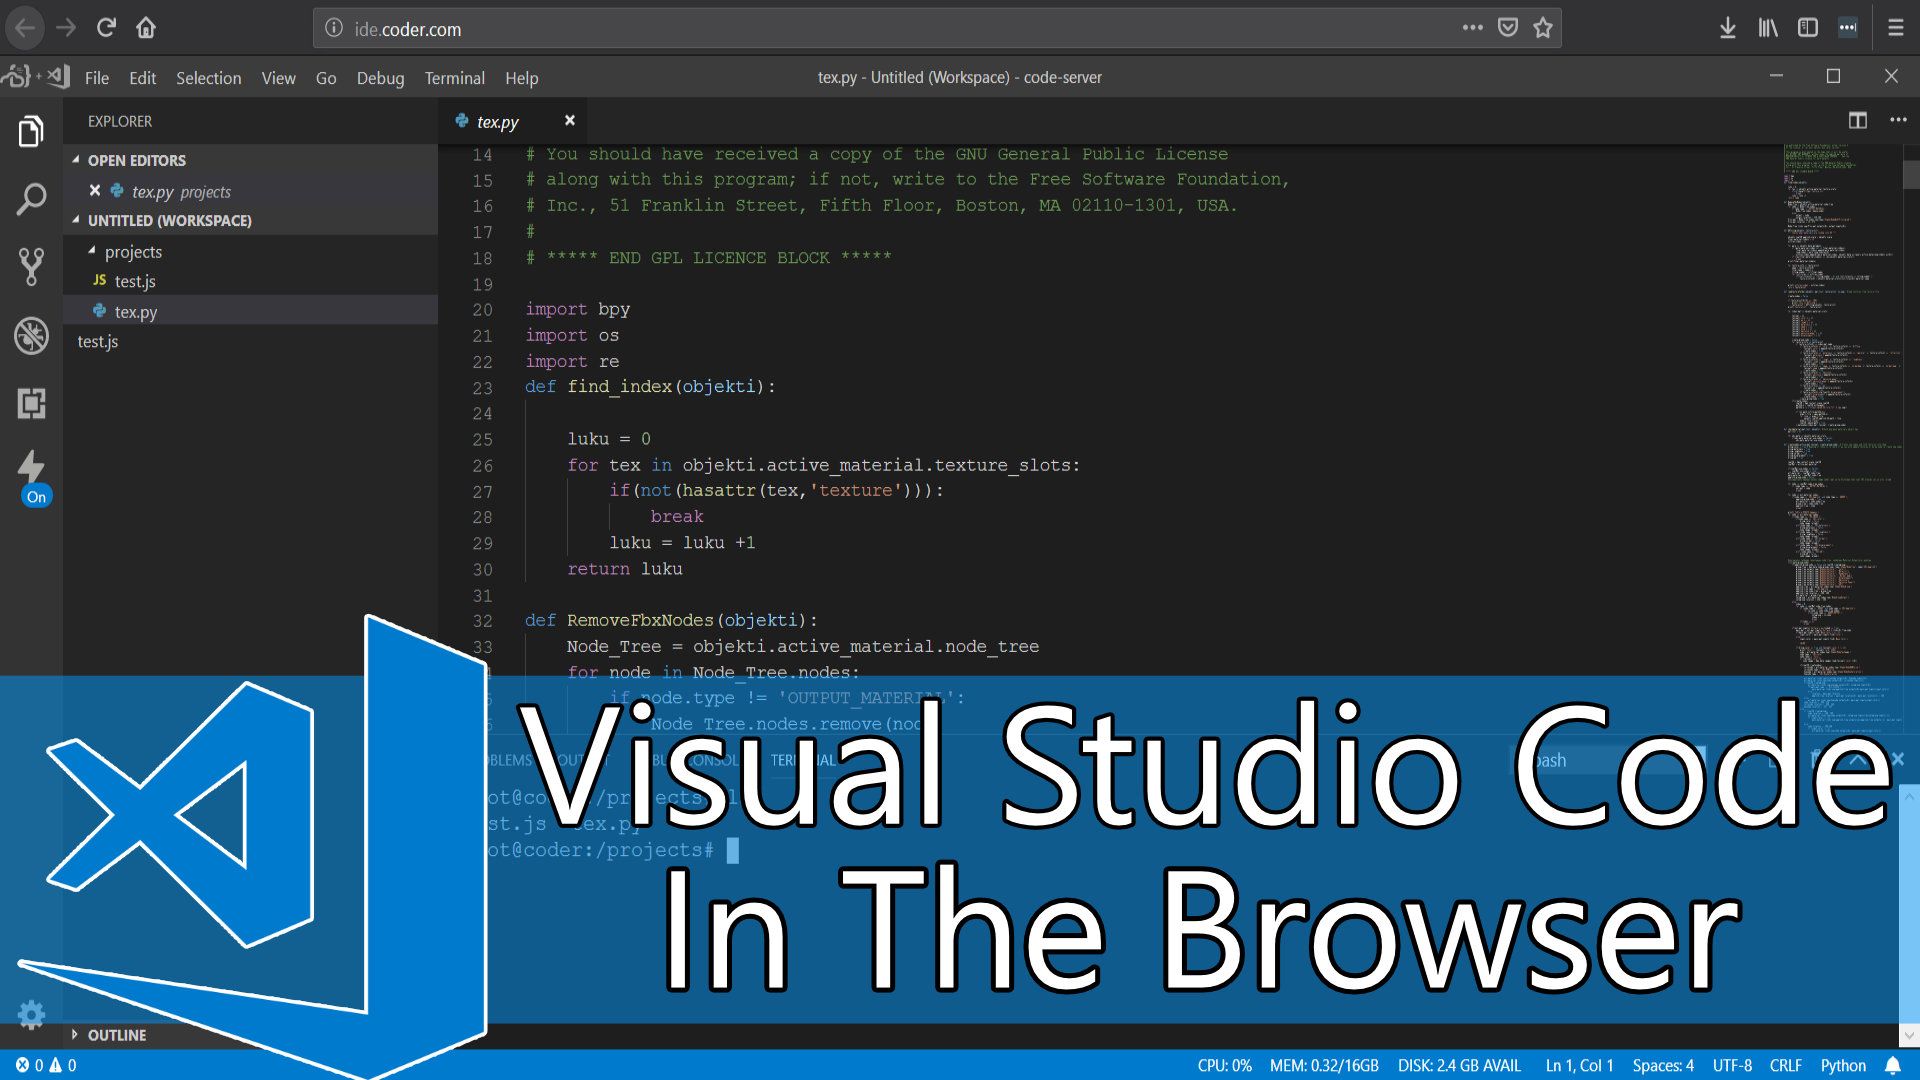The width and height of the screenshot is (1920, 1080).
Task: Click the editor vertical scrollbar thumb
Action: (x=1910, y=175)
